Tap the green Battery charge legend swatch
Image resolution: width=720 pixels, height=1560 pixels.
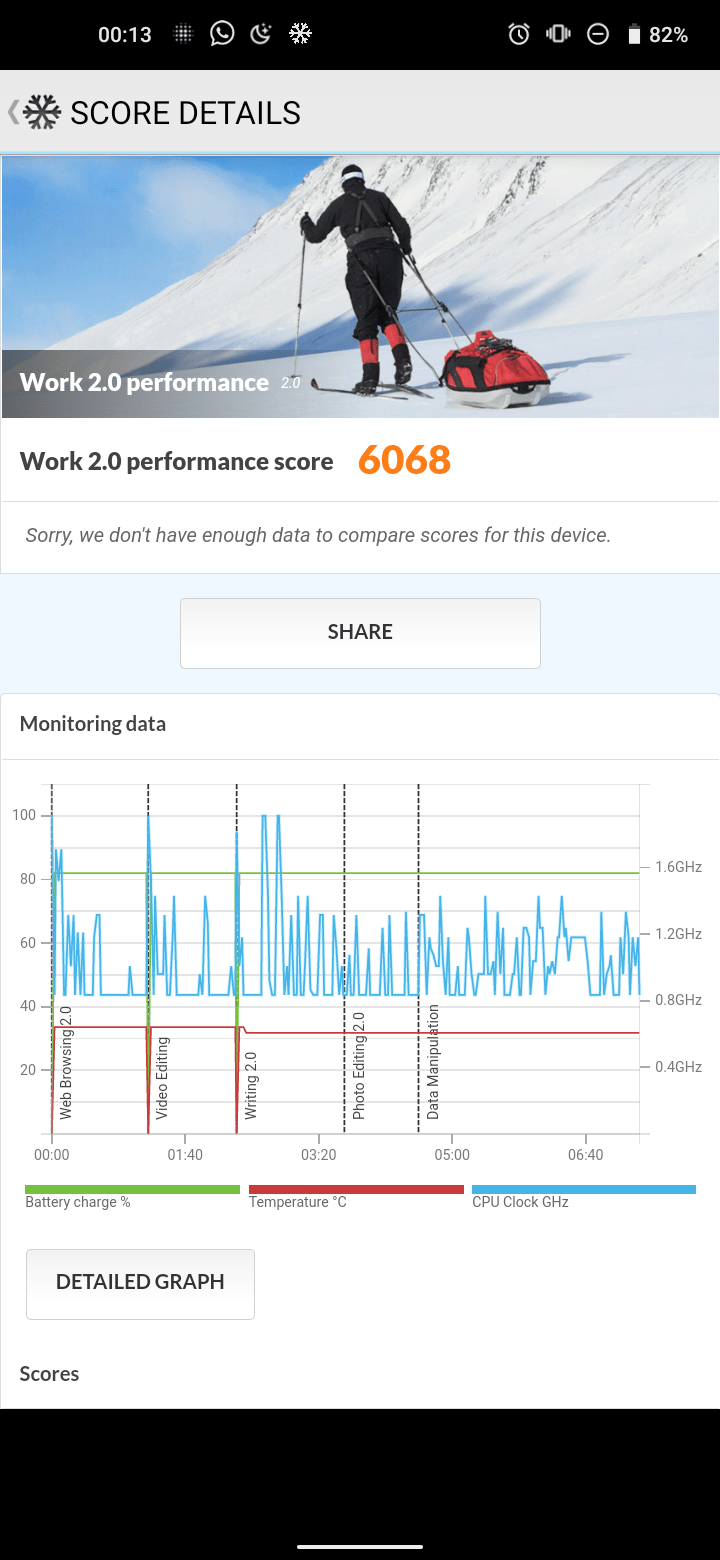132,1189
